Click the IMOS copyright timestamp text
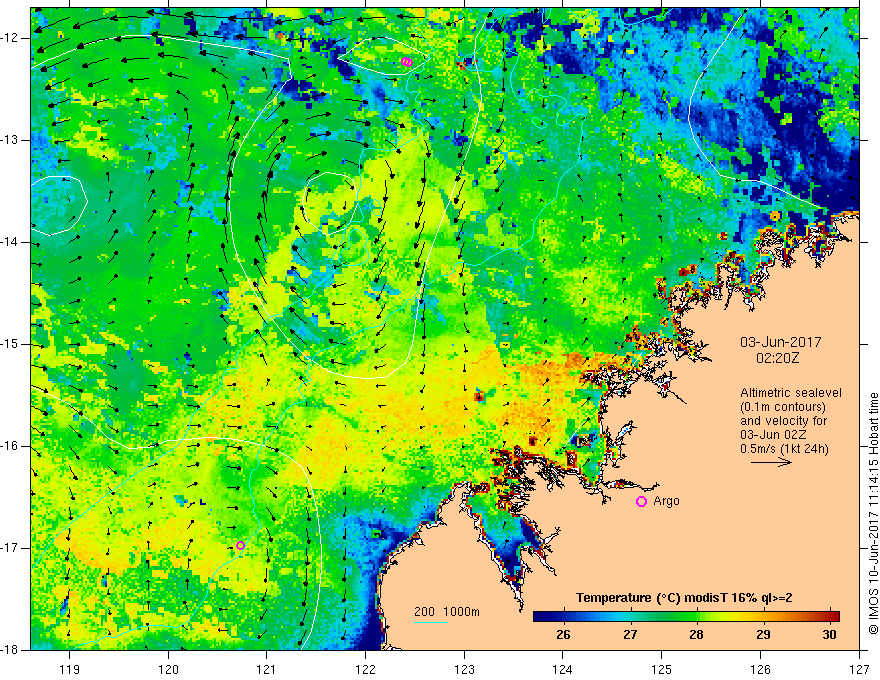Screen dimensions: 880x680 click(x=873, y=513)
